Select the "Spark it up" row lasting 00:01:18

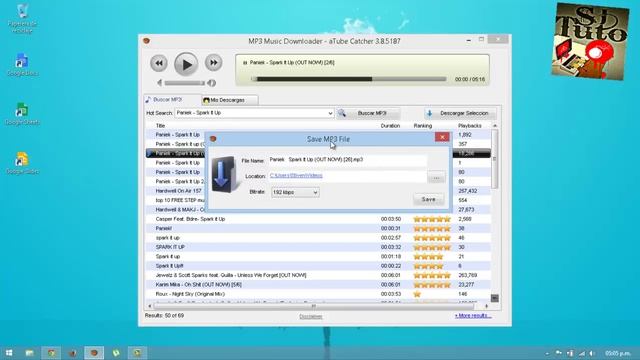point(318,257)
